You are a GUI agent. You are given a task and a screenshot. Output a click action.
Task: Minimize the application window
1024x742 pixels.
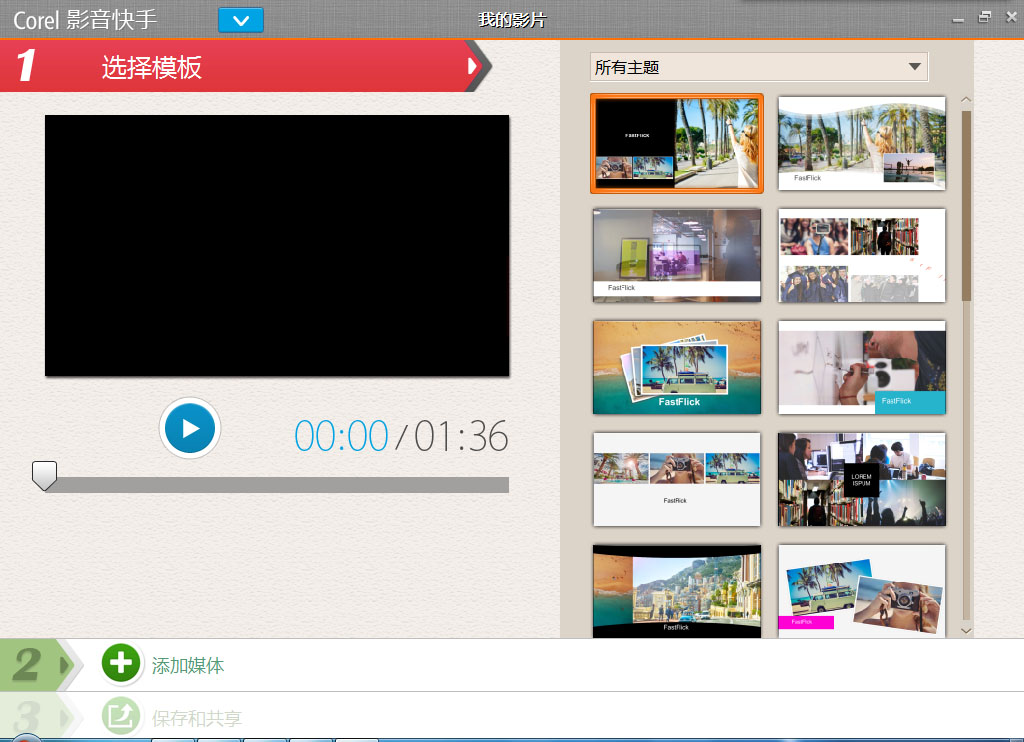(x=958, y=19)
